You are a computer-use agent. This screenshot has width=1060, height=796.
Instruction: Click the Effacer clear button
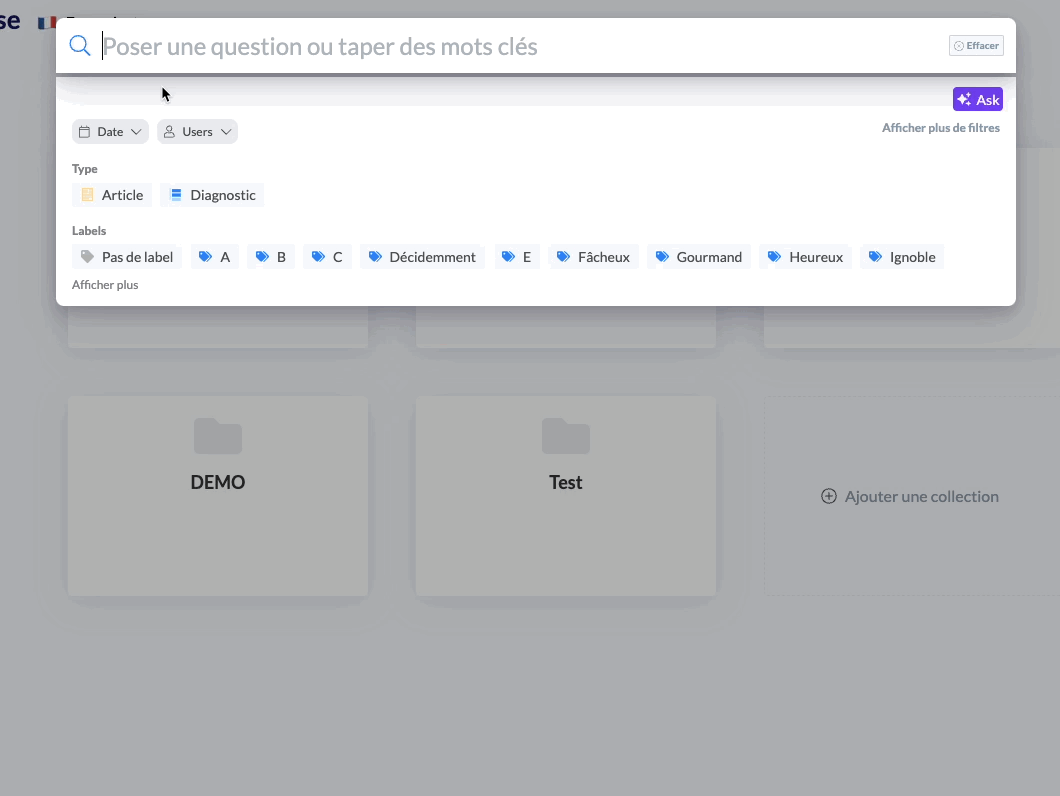pyautogui.click(x=976, y=46)
